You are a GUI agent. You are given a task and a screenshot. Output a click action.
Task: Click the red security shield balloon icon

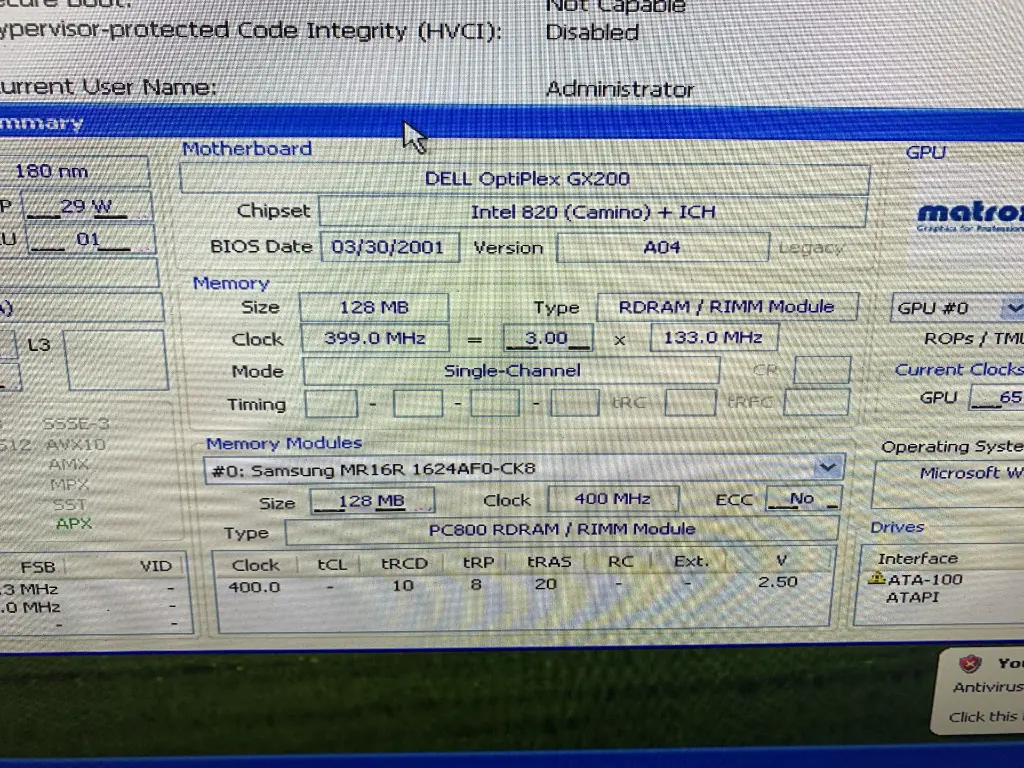click(970, 664)
